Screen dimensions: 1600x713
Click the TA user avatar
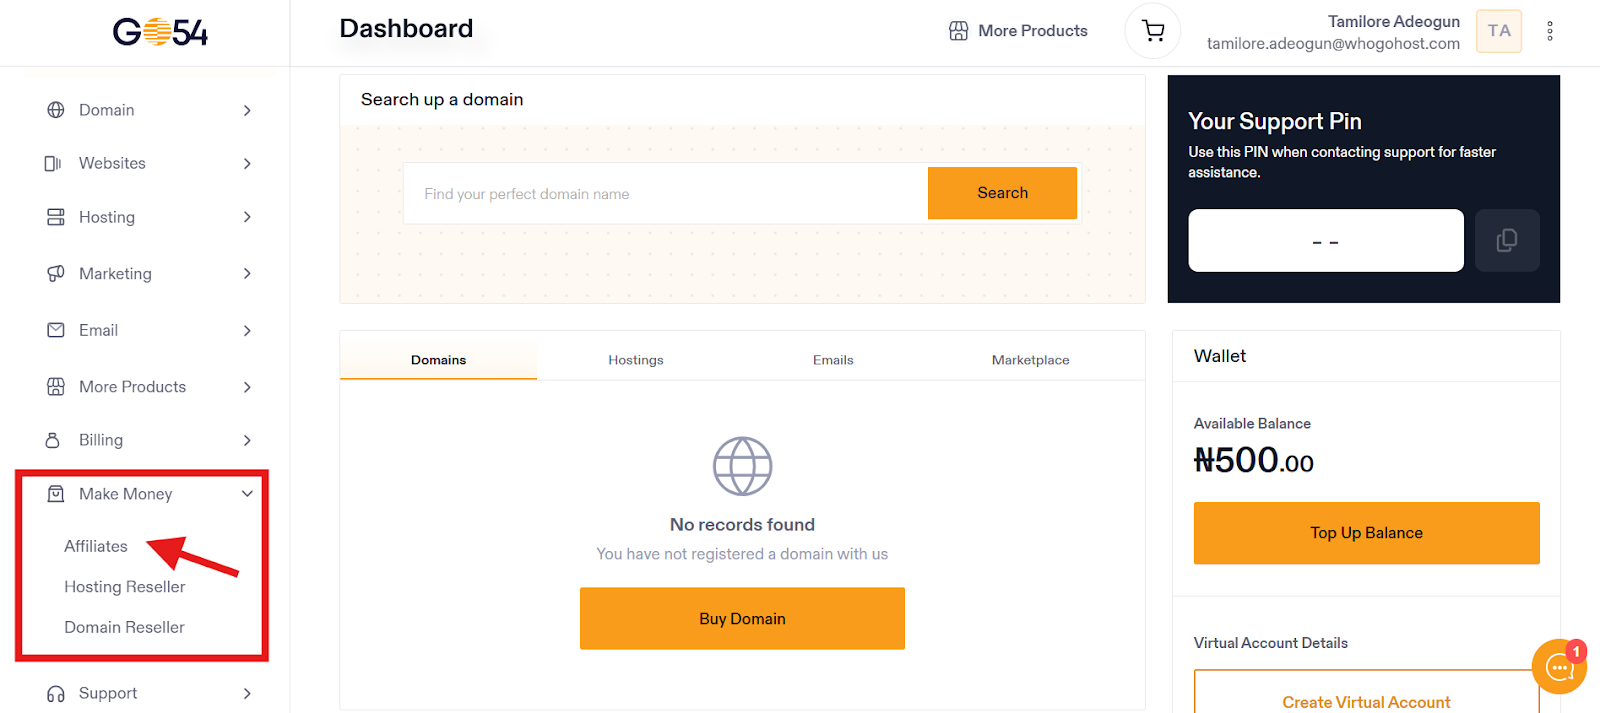point(1498,31)
